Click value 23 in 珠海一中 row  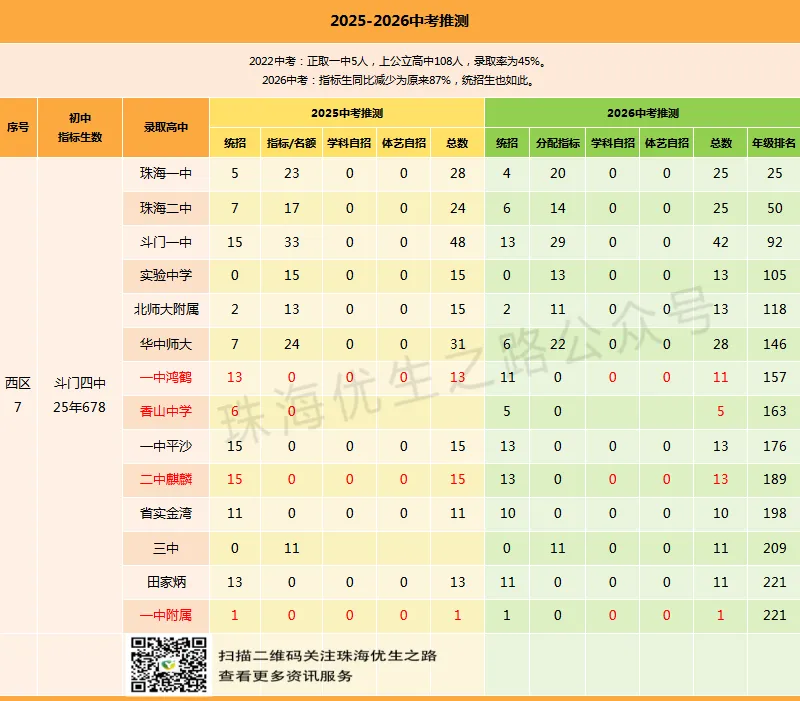[x=291, y=173]
